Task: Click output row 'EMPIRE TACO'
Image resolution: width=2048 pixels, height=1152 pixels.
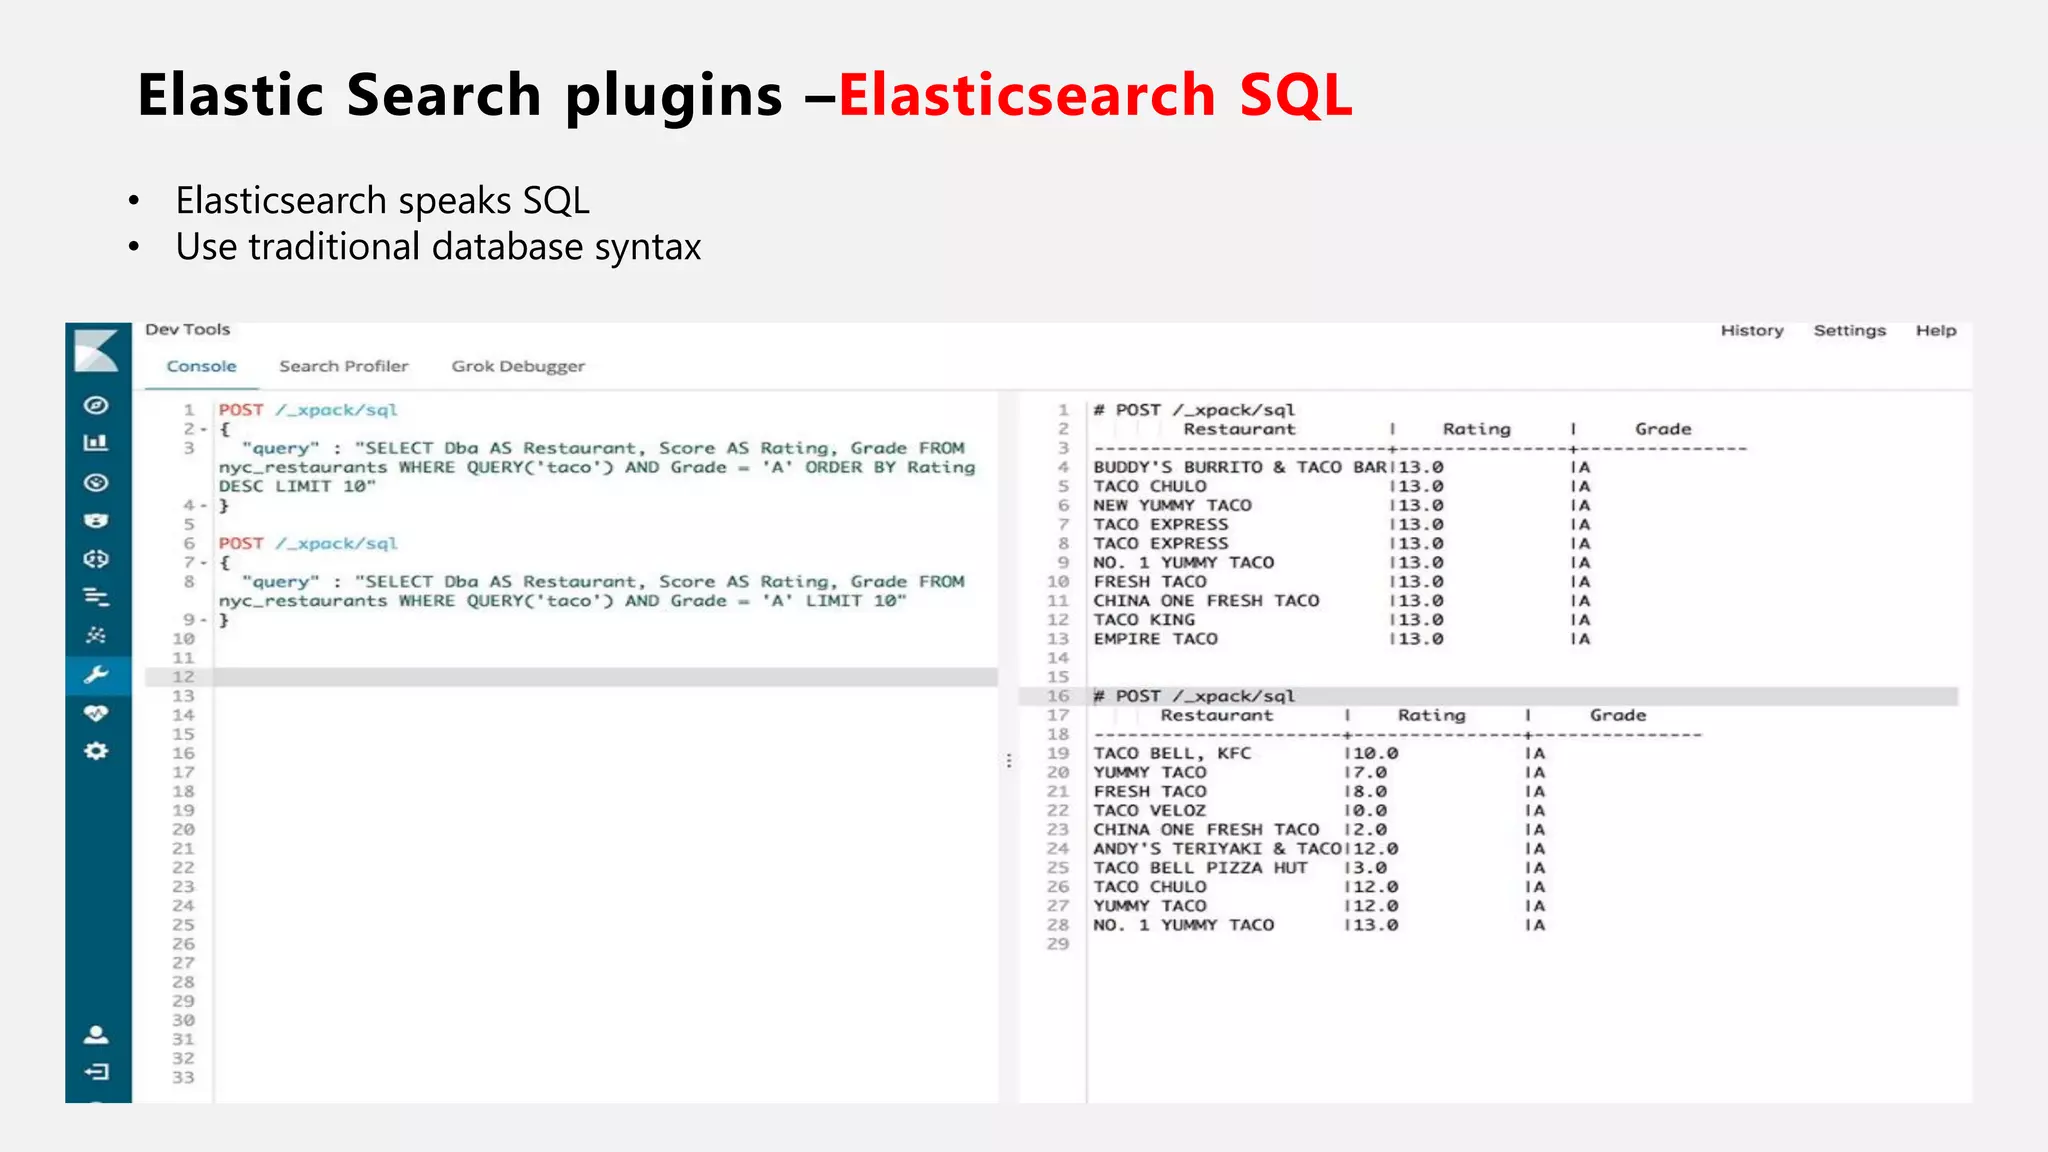Action: (1155, 638)
